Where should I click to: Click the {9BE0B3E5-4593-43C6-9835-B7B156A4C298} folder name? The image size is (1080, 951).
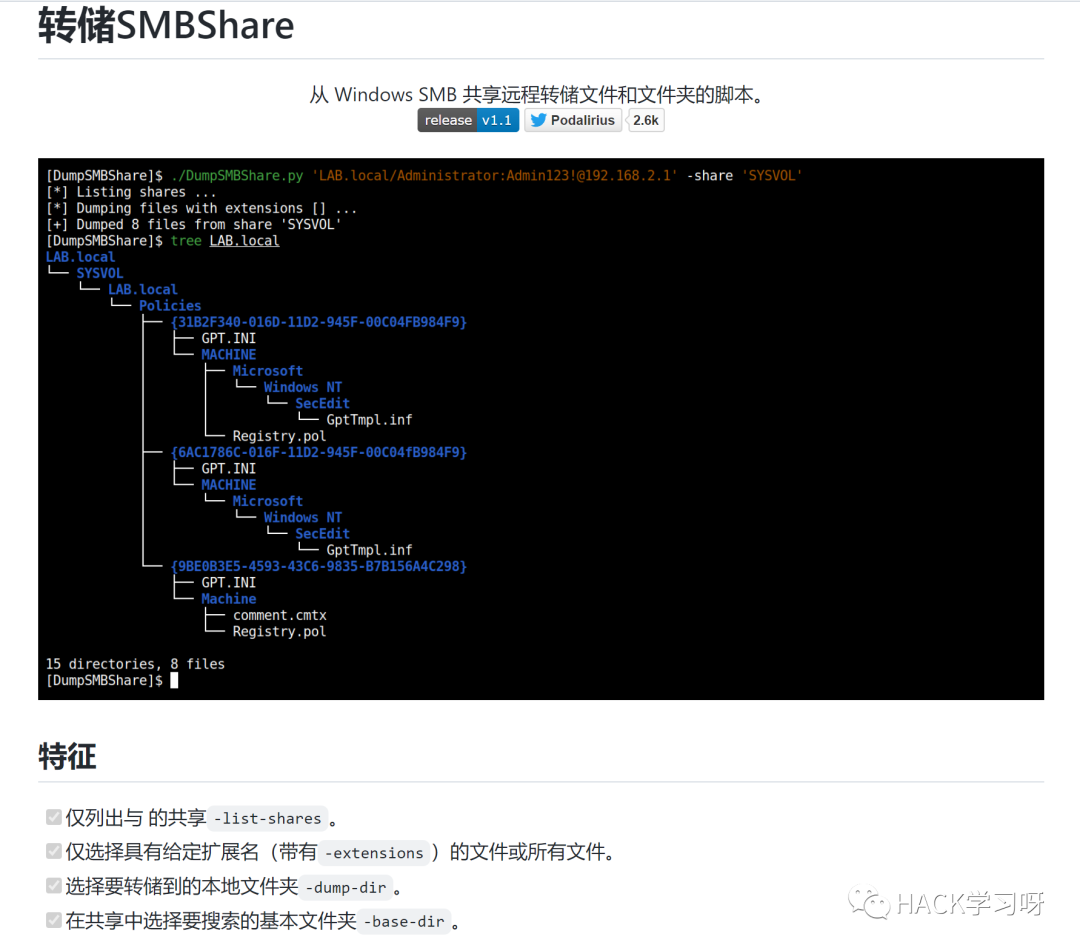[319, 566]
